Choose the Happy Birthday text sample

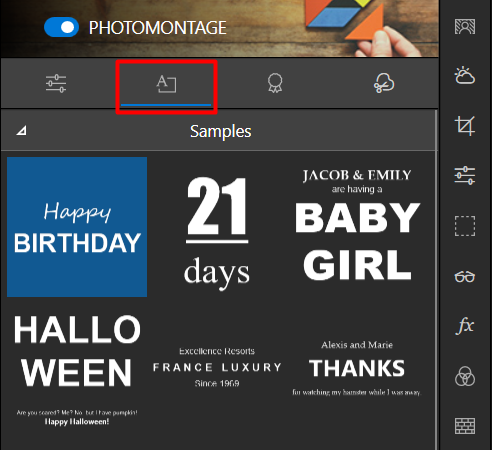click(77, 227)
